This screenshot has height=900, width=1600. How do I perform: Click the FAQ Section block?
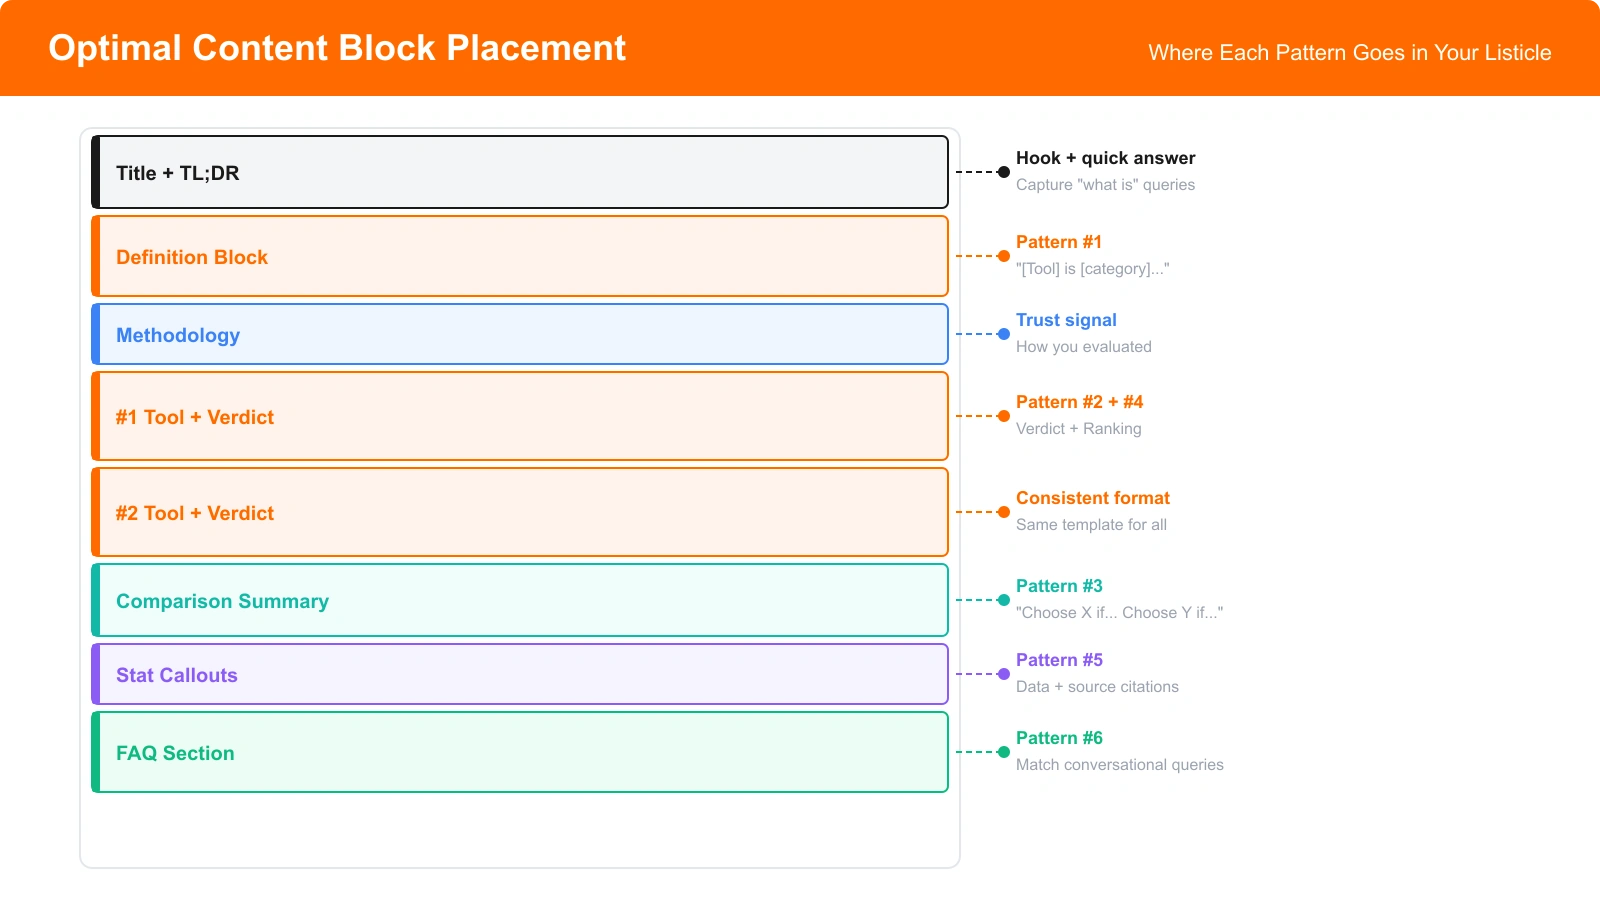coord(520,752)
